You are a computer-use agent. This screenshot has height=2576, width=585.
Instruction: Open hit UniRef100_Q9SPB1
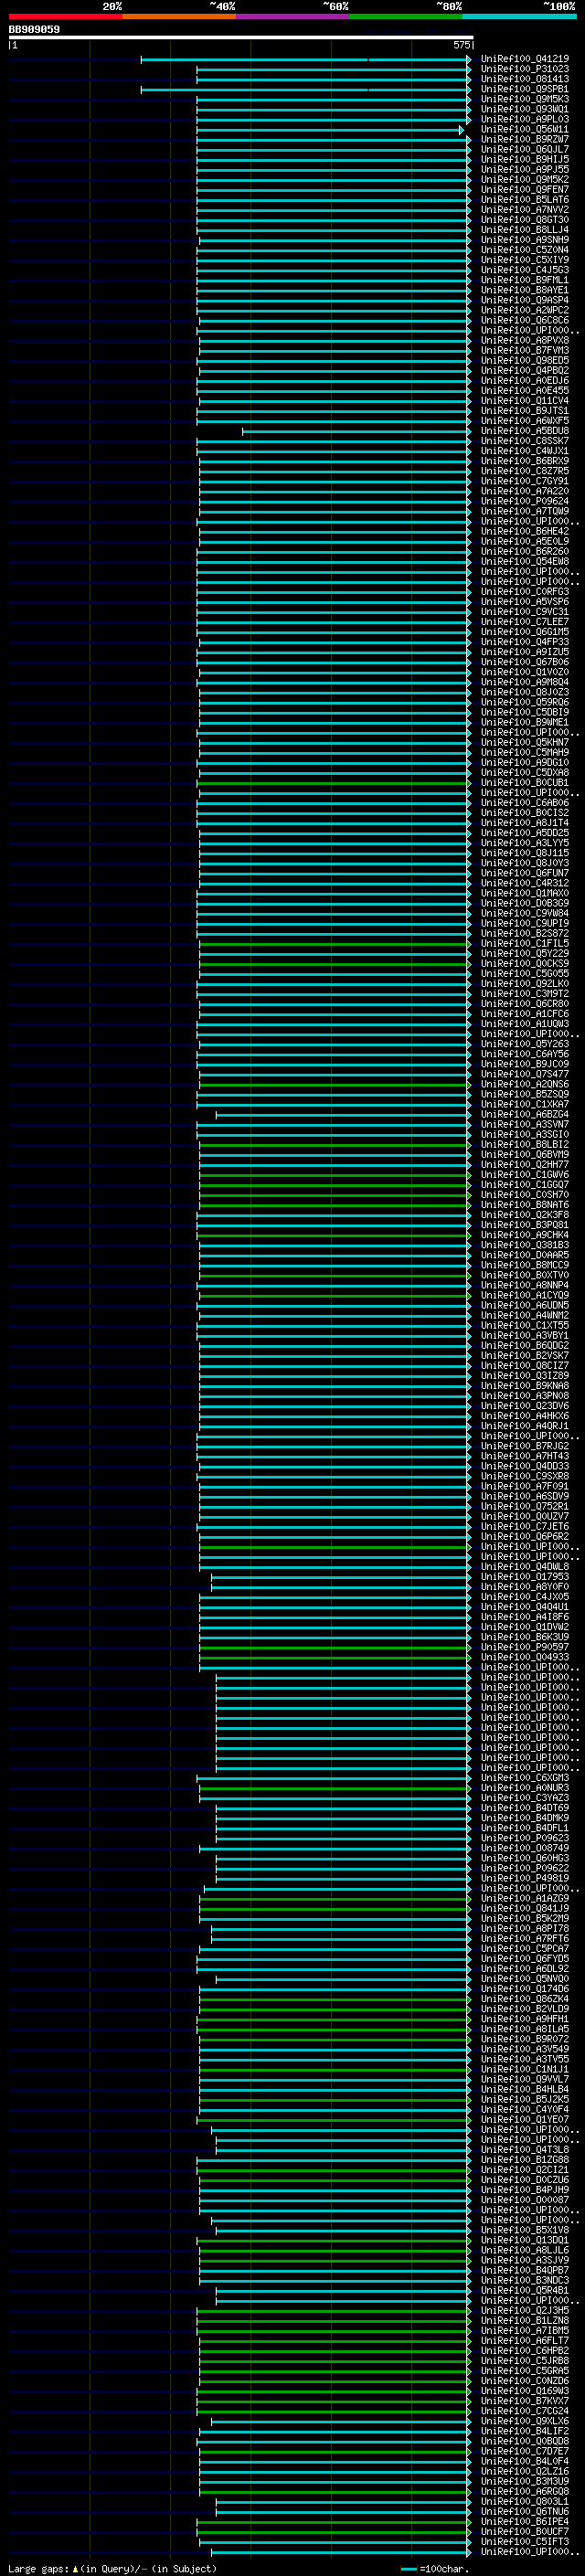(525, 89)
